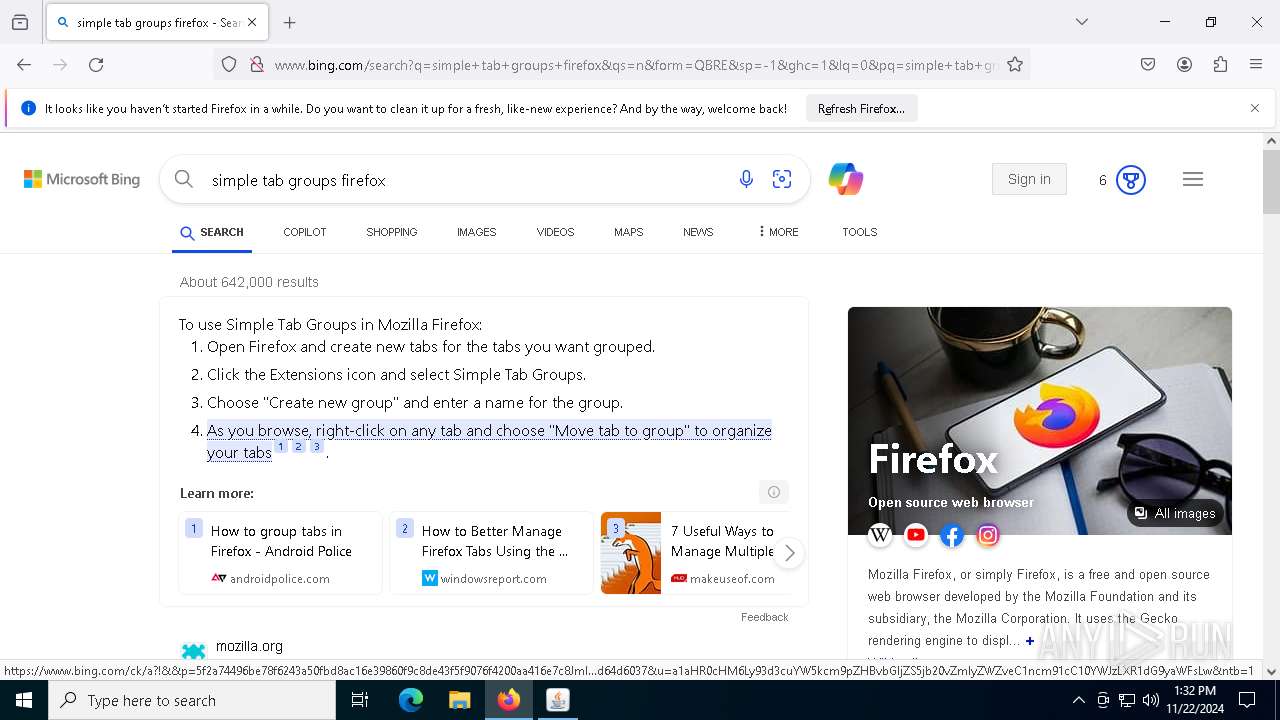Viewport: 1280px width, 720px height.
Task: Open visual search camera icon
Action: click(782, 179)
